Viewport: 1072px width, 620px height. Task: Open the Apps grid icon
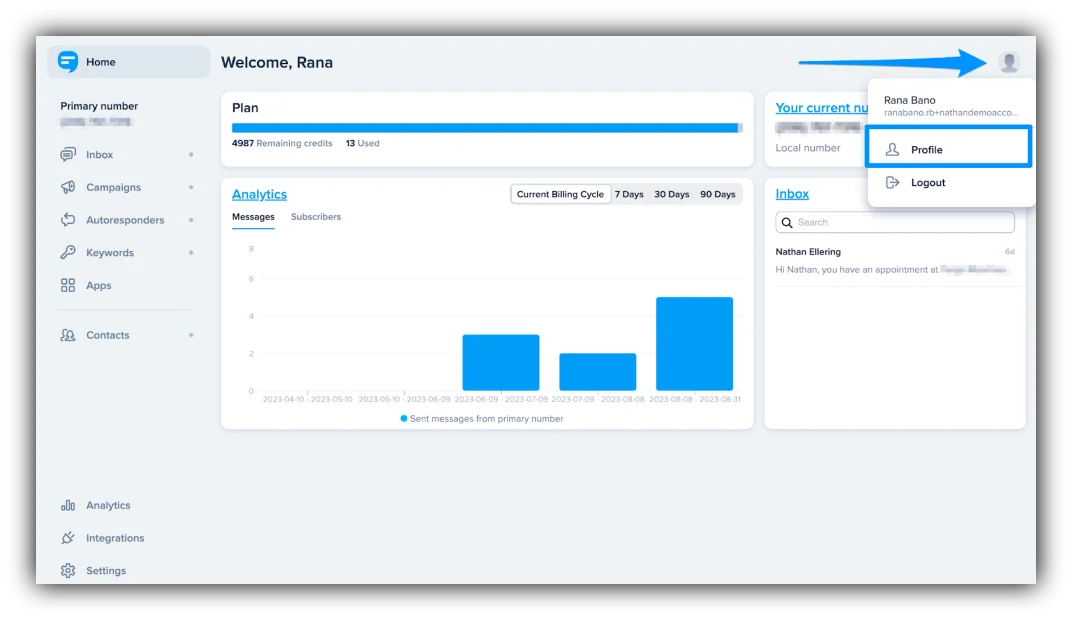tap(68, 286)
